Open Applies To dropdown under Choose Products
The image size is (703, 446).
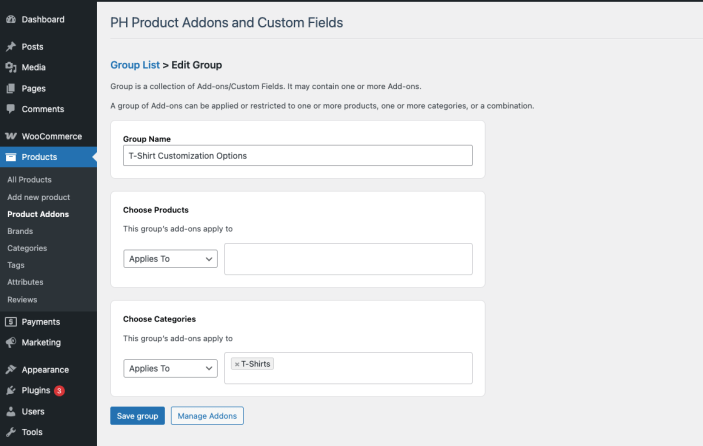click(170, 259)
